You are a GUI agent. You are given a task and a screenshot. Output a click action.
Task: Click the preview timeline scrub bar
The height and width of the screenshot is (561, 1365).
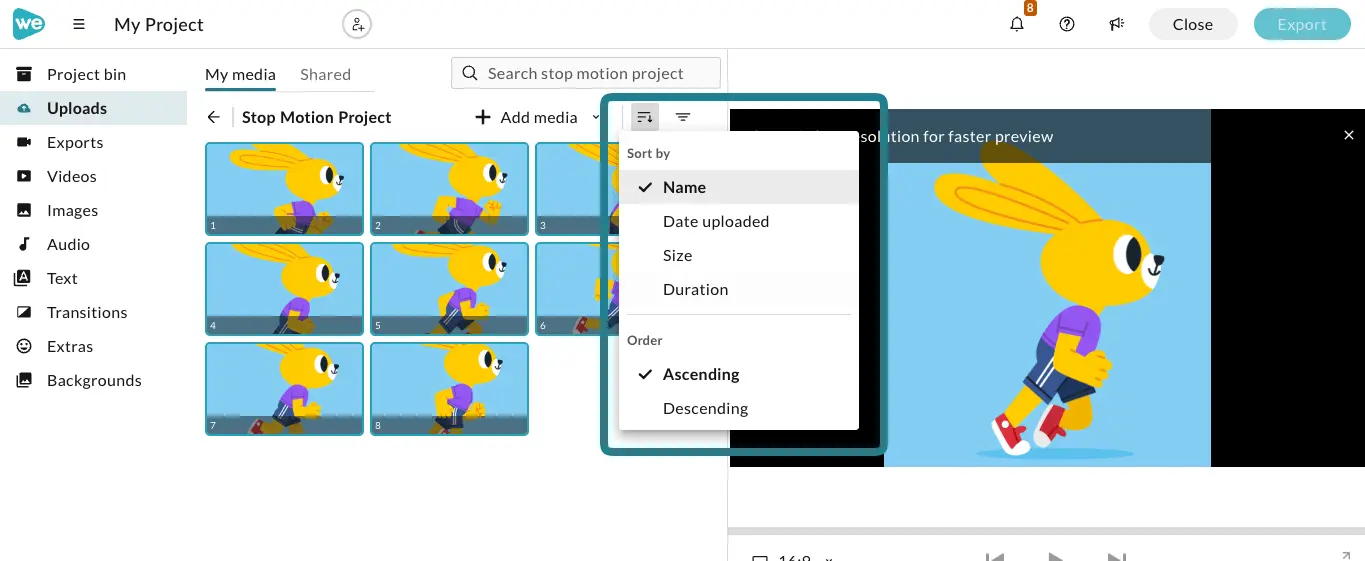[1046, 529]
